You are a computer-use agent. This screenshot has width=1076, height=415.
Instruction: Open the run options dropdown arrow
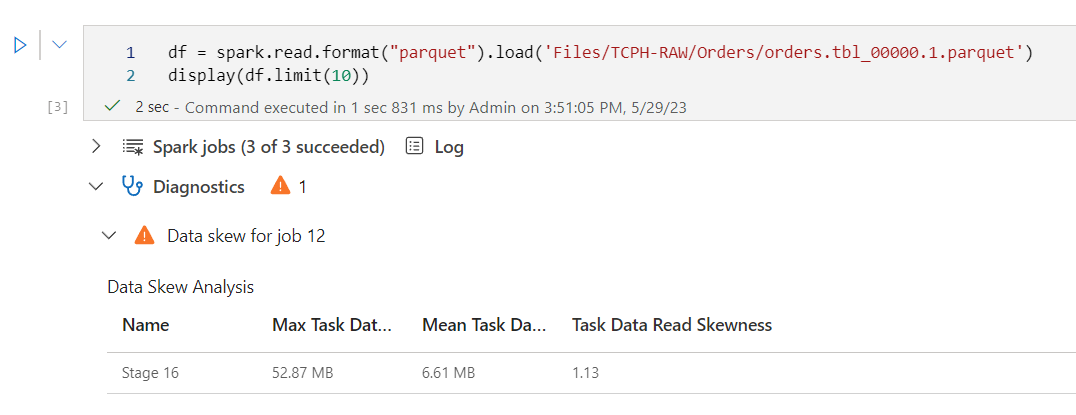(59, 45)
